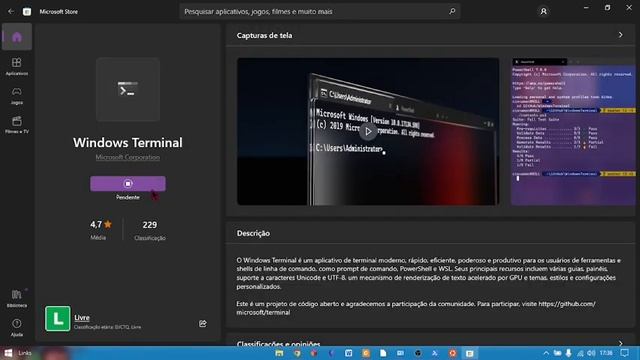Open the purple PowerShell screenshot thumbnail
The image size is (640, 360).
pos(573,131)
